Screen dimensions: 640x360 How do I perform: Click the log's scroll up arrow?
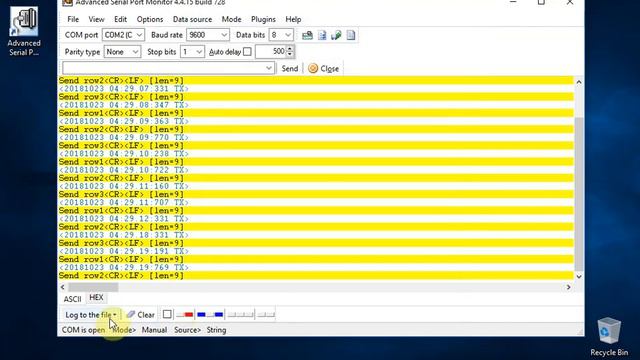[579, 82]
